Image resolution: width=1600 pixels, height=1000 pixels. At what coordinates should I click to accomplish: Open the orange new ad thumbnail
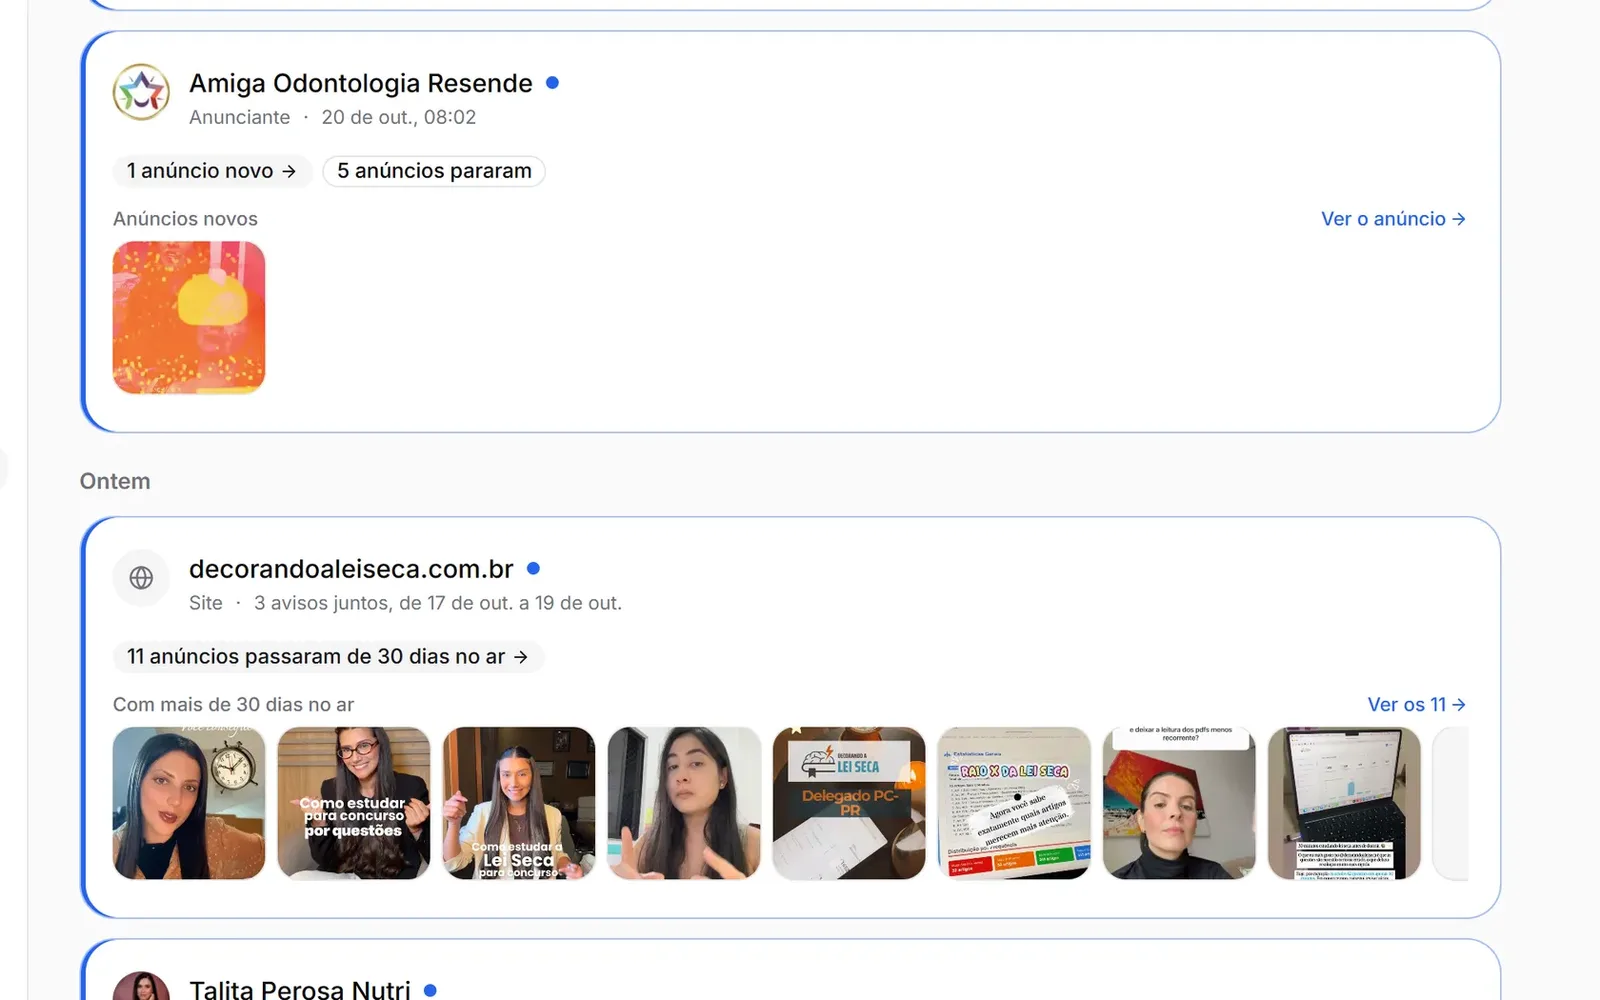pyautogui.click(x=189, y=317)
